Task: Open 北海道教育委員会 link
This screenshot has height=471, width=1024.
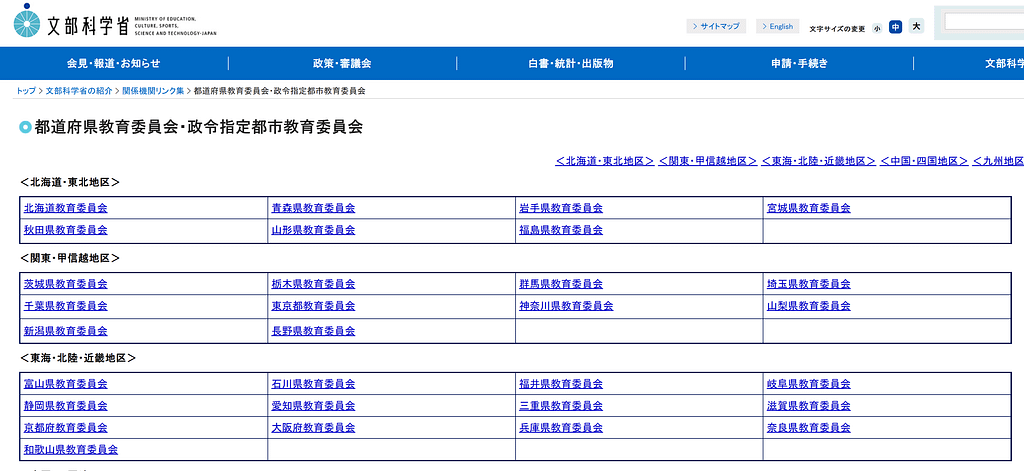Action: pos(65,208)
